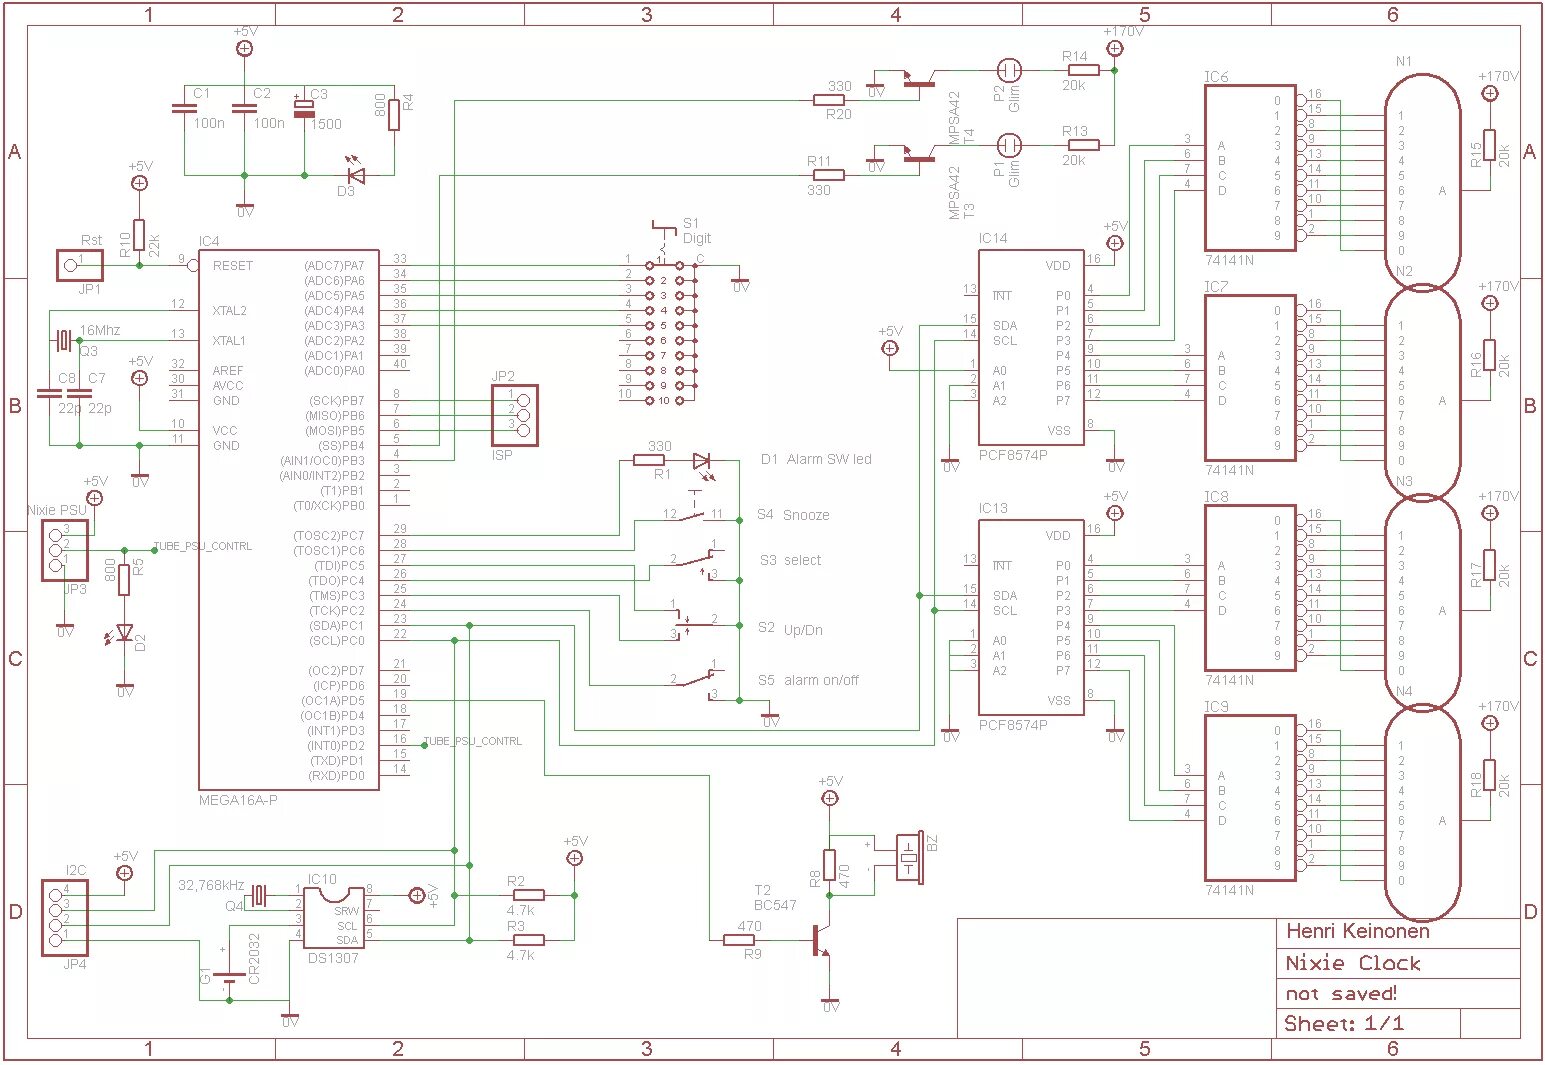Select the I2C connector JP4
The height and width of the screenshot is (1065, 1545).
65,918
